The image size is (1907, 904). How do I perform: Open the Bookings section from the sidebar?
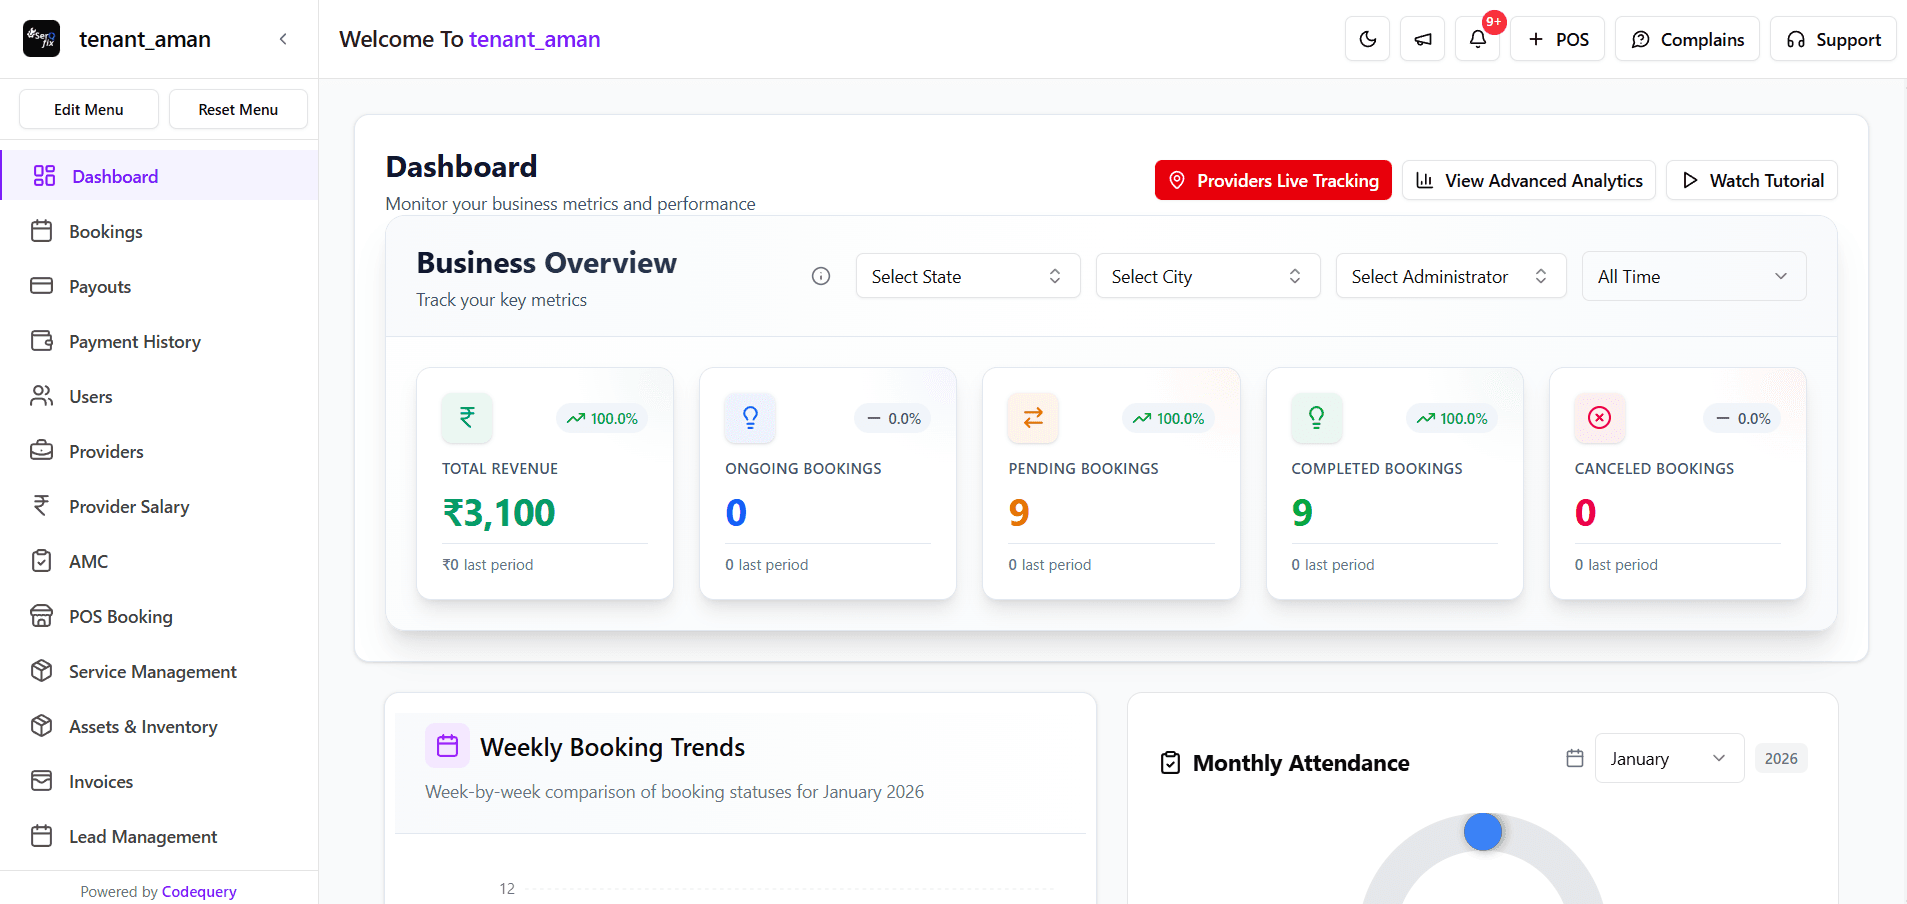click(105, 231)
